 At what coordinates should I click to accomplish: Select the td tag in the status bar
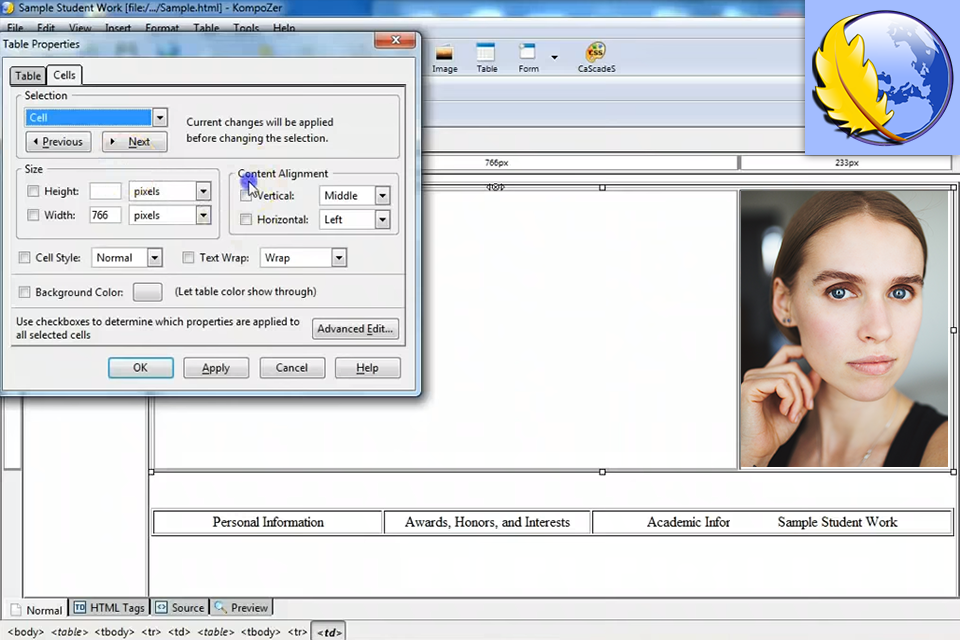click(329, 631)
